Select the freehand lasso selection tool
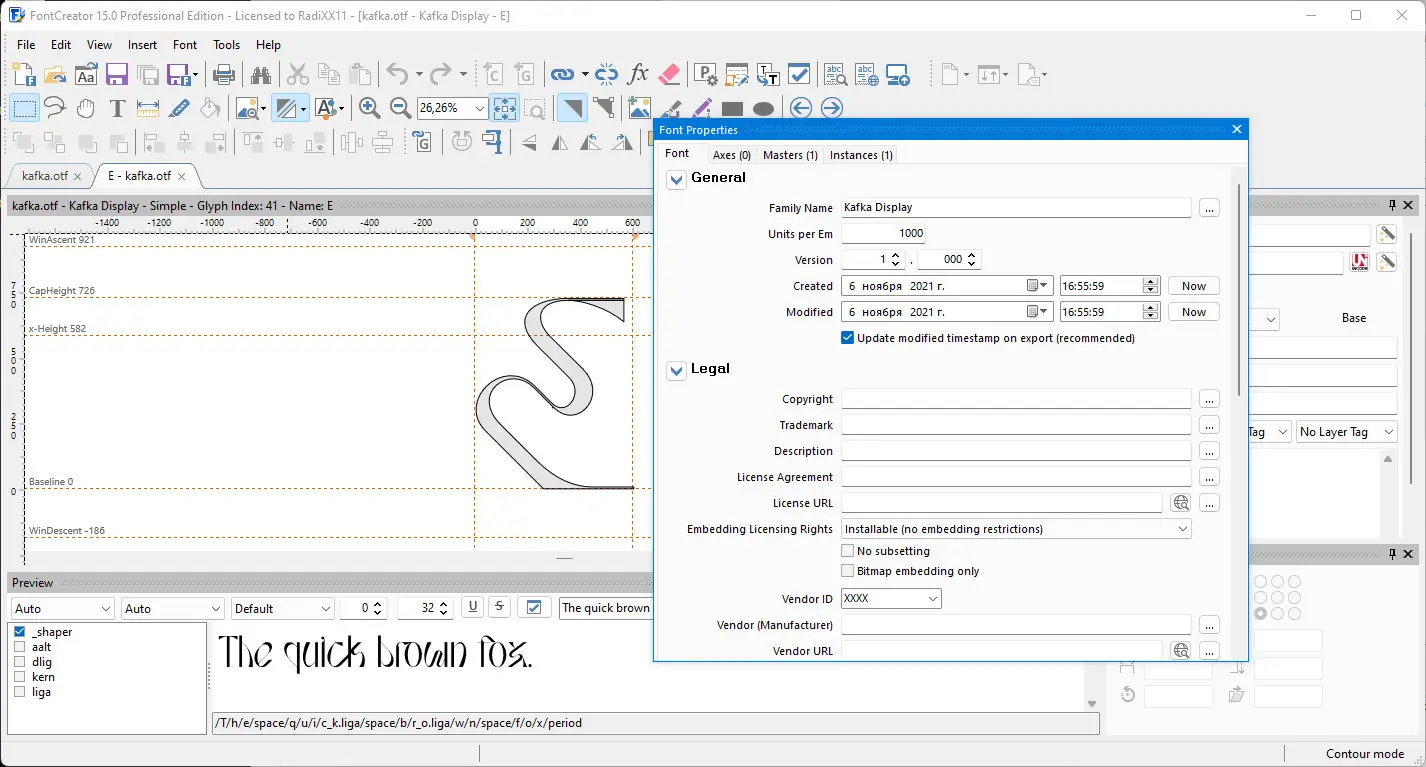The width and height of the screenshot is (1426, 767). 55,108
